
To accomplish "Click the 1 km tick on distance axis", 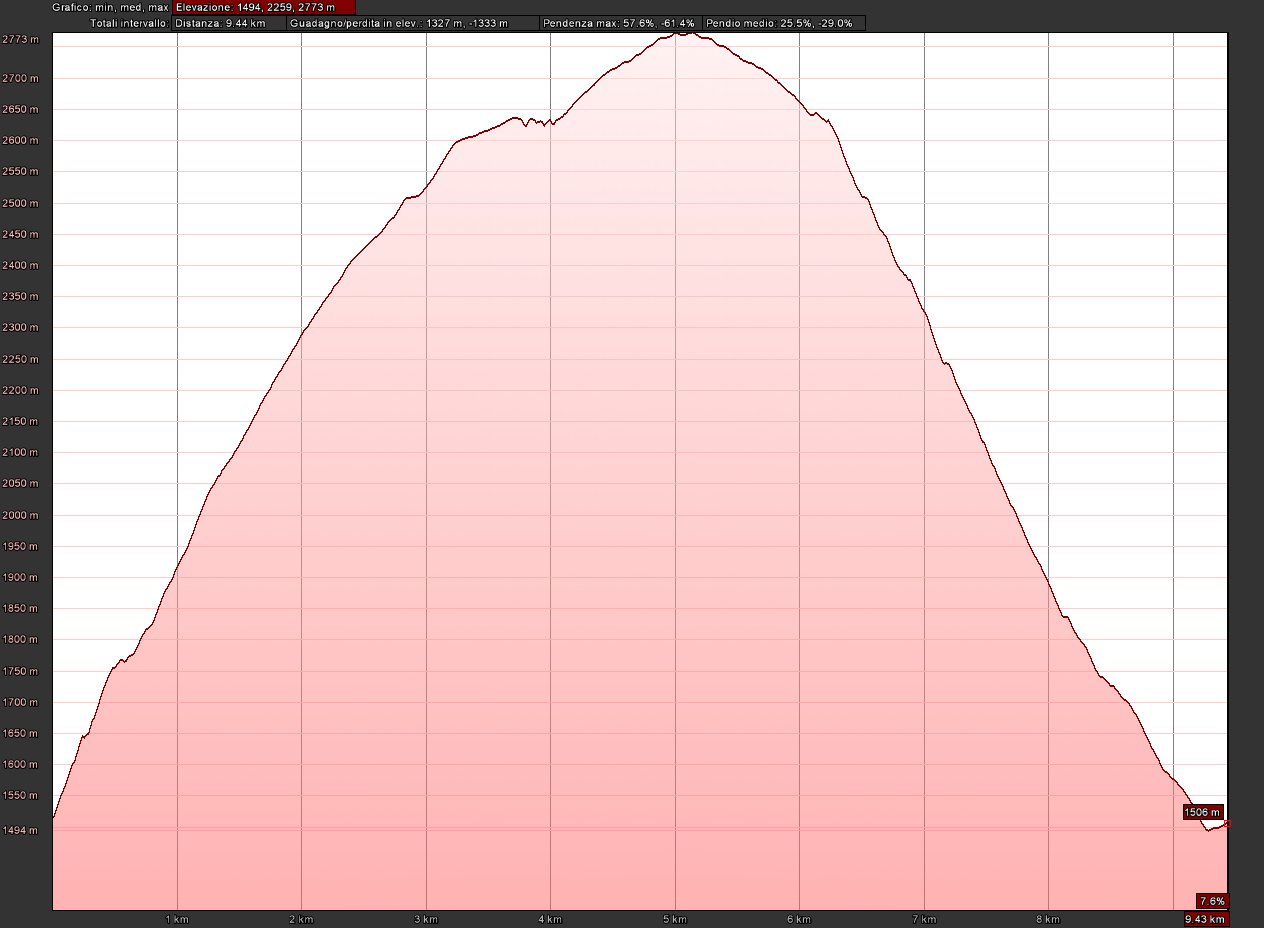I will (176, 918).
